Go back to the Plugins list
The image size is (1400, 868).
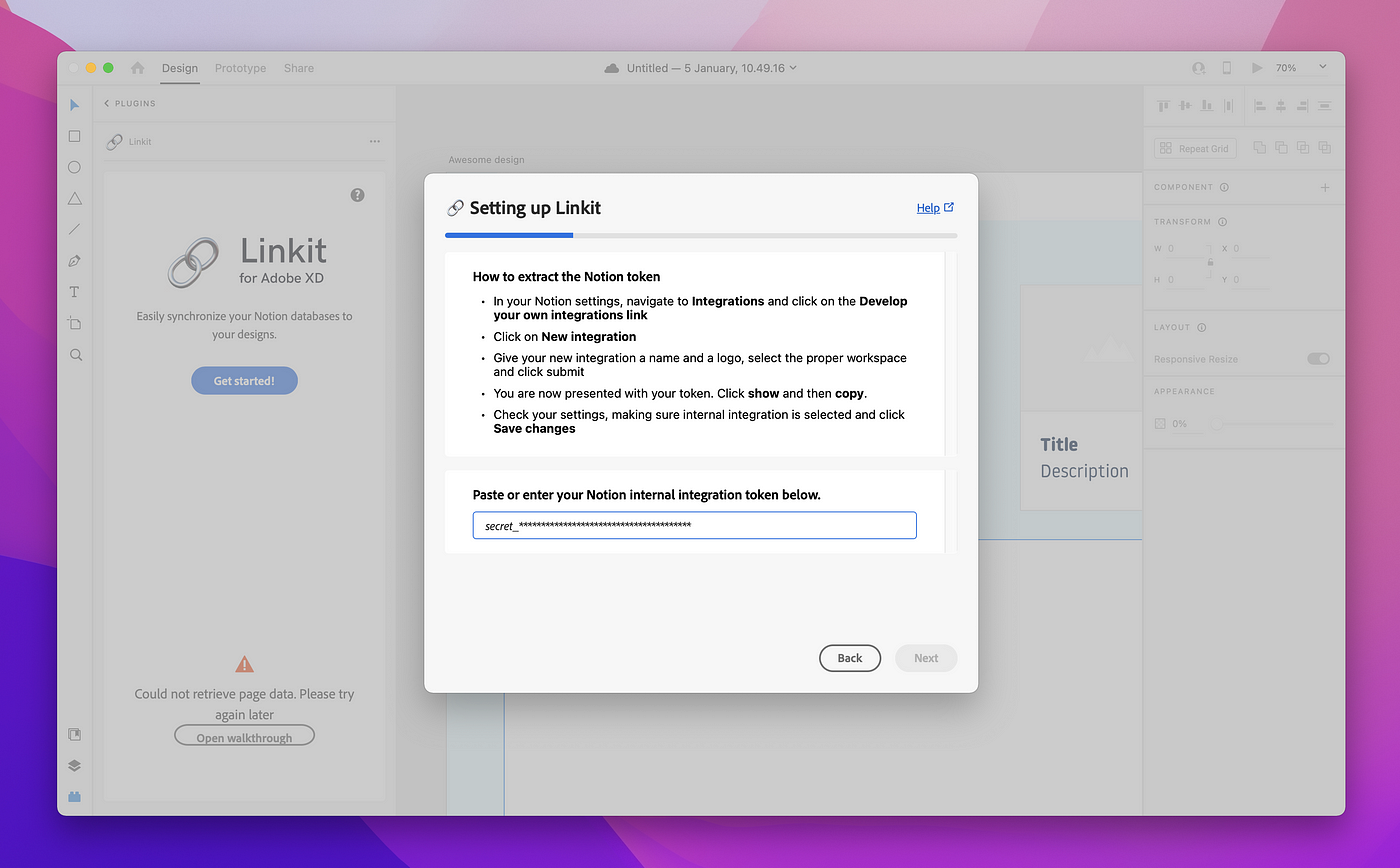coord(130,104)
